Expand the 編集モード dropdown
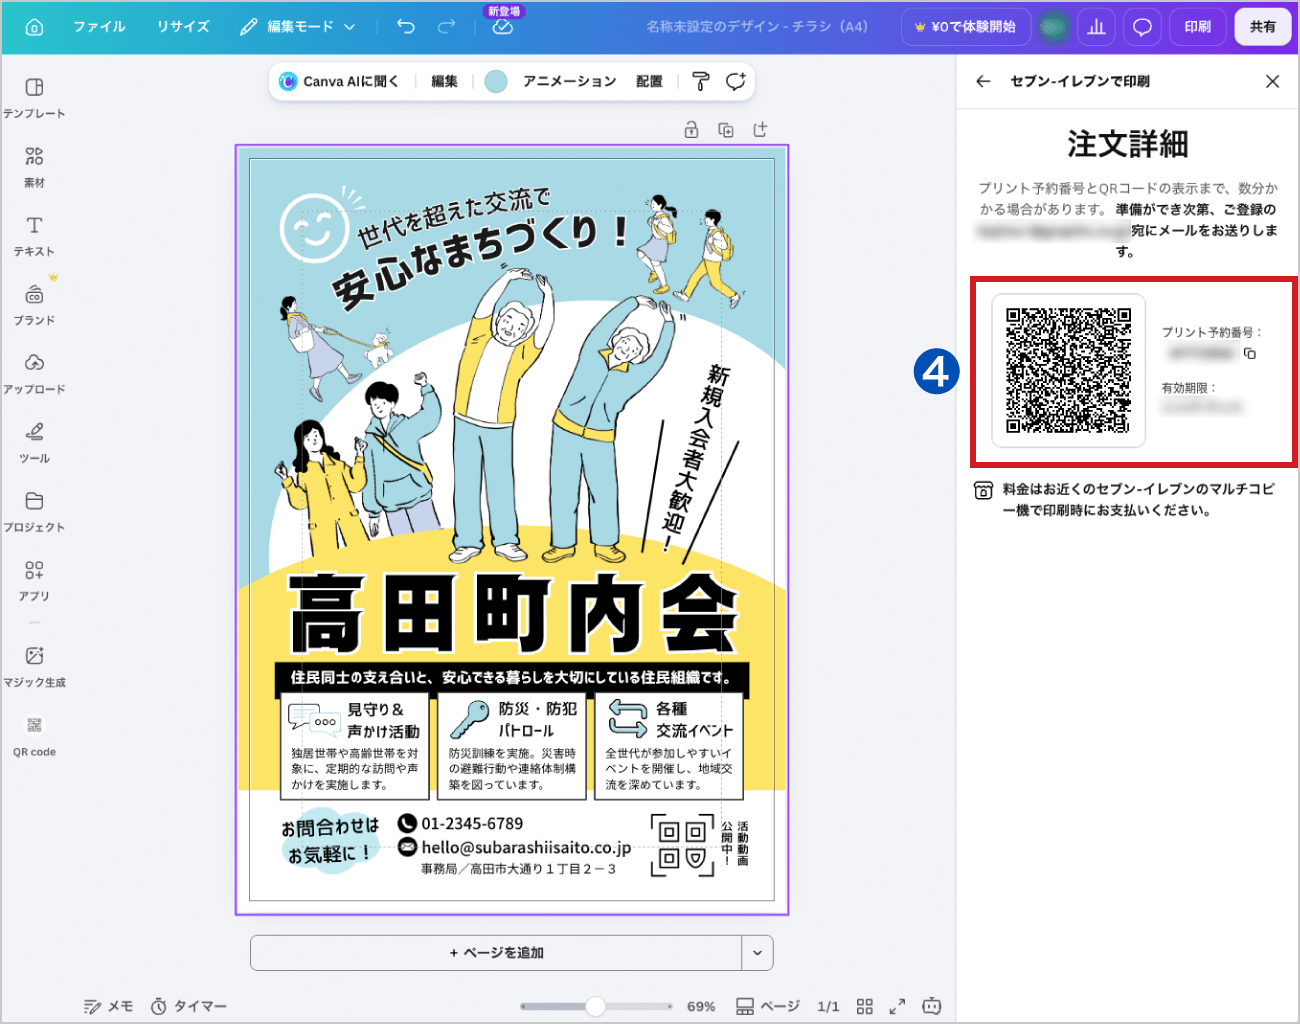 pyautogui.click(x=297, y=27)
